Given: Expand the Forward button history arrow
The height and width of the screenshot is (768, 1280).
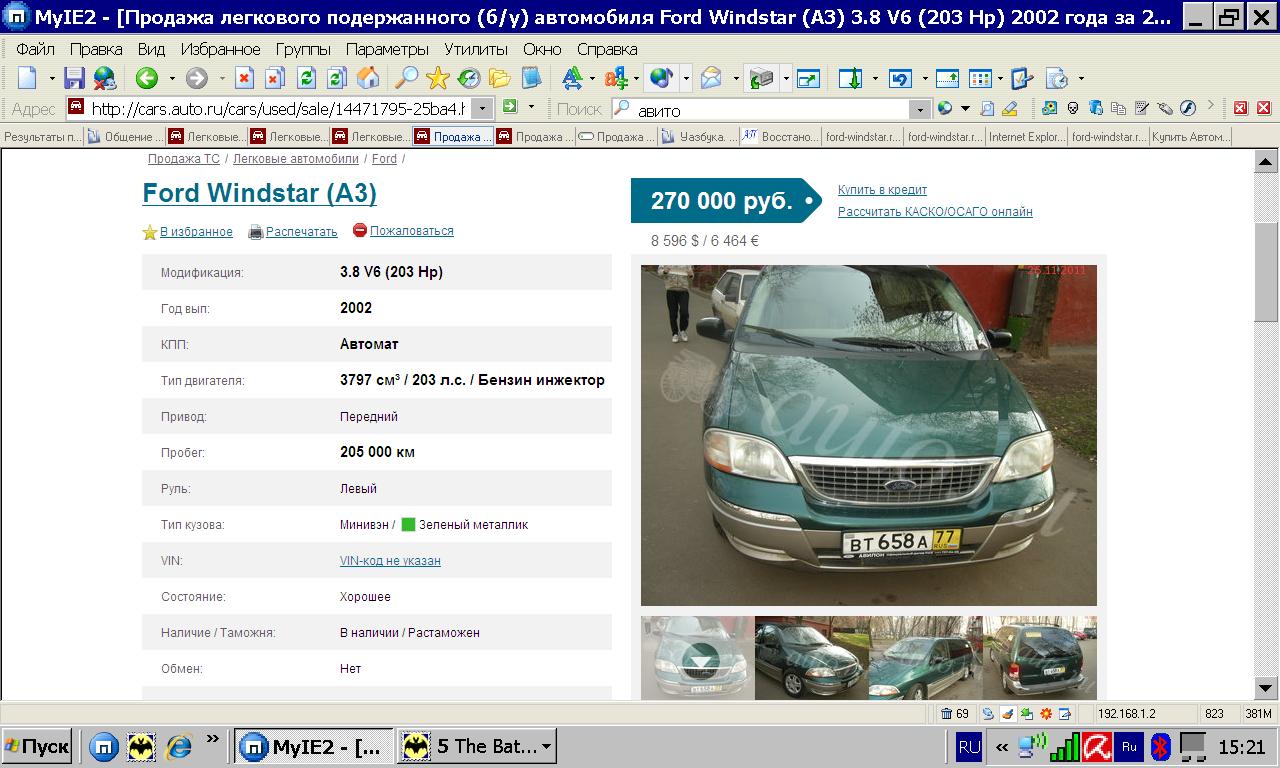Looking at the screenshot, I should pyautogui.click(x=221, y=78).
